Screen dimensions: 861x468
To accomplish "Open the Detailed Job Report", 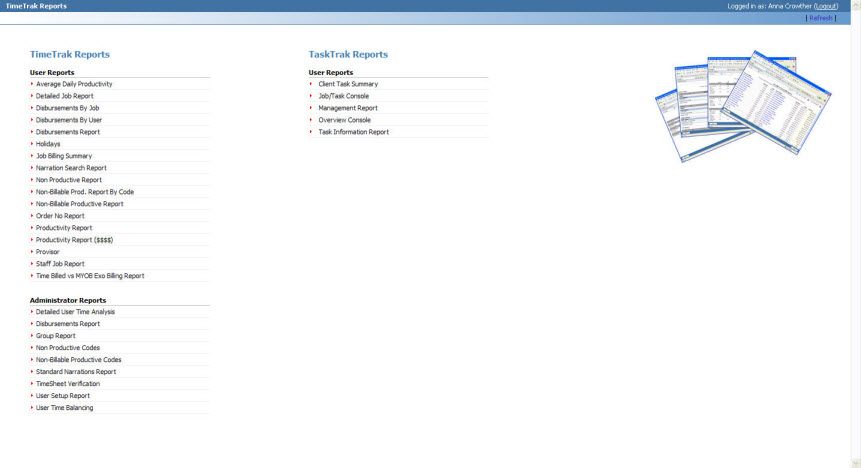I will pyautogui.click(x=65, y=96).
